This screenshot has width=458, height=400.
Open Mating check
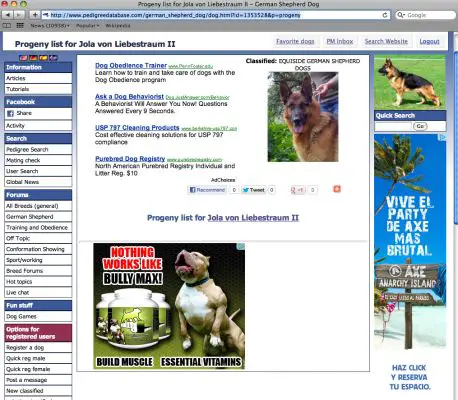[38, 160]
